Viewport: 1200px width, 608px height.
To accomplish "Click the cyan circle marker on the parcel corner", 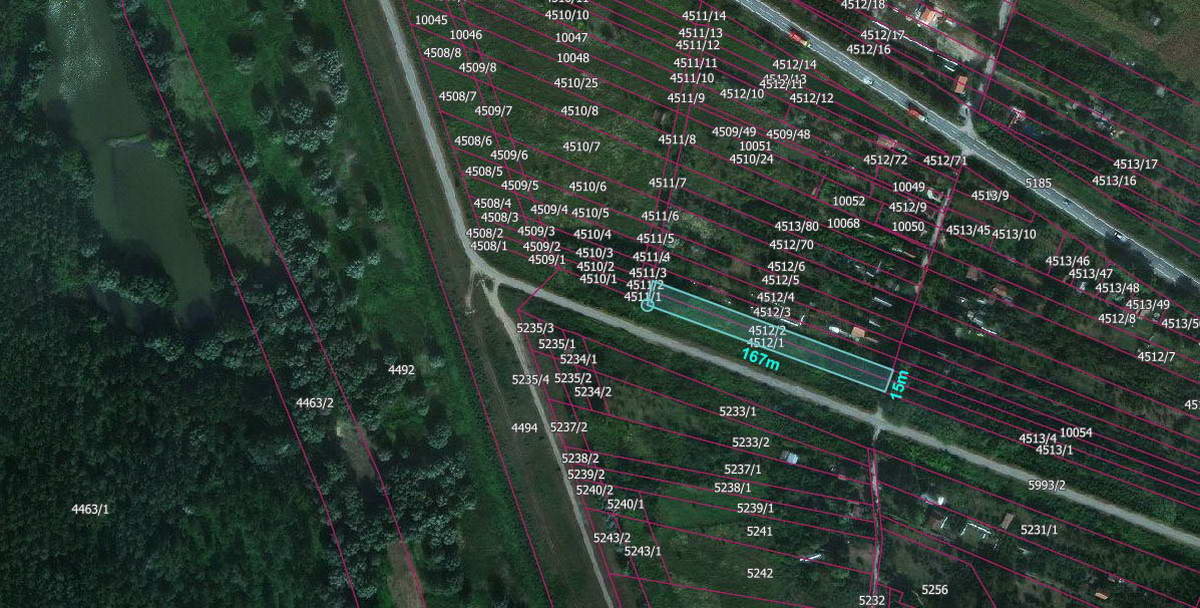I will pyautogui.click(x=647, y=304).
